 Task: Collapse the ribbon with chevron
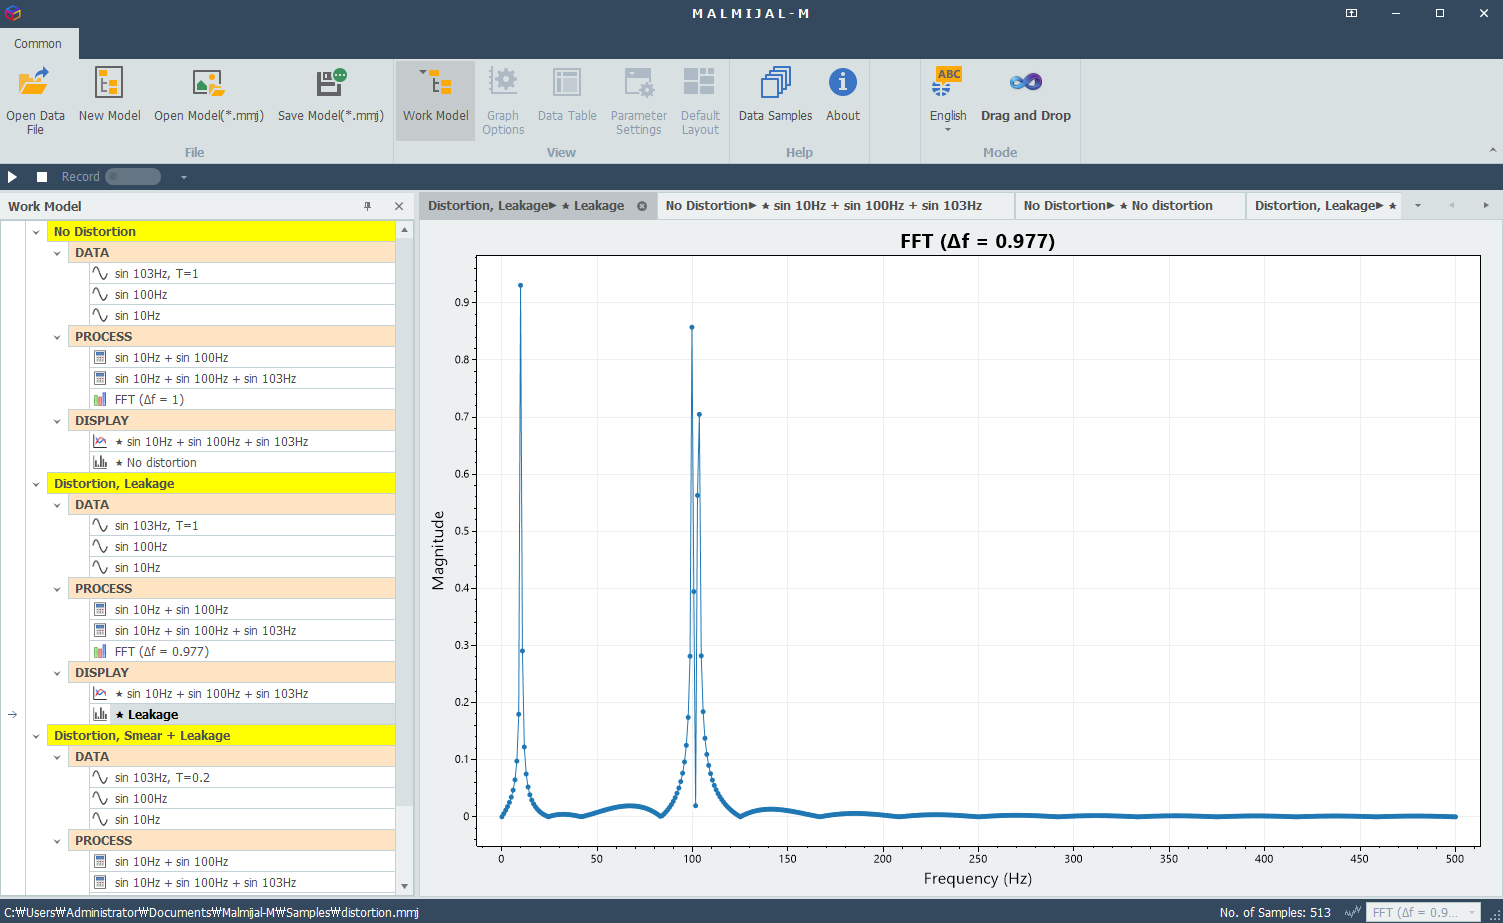1492,151
